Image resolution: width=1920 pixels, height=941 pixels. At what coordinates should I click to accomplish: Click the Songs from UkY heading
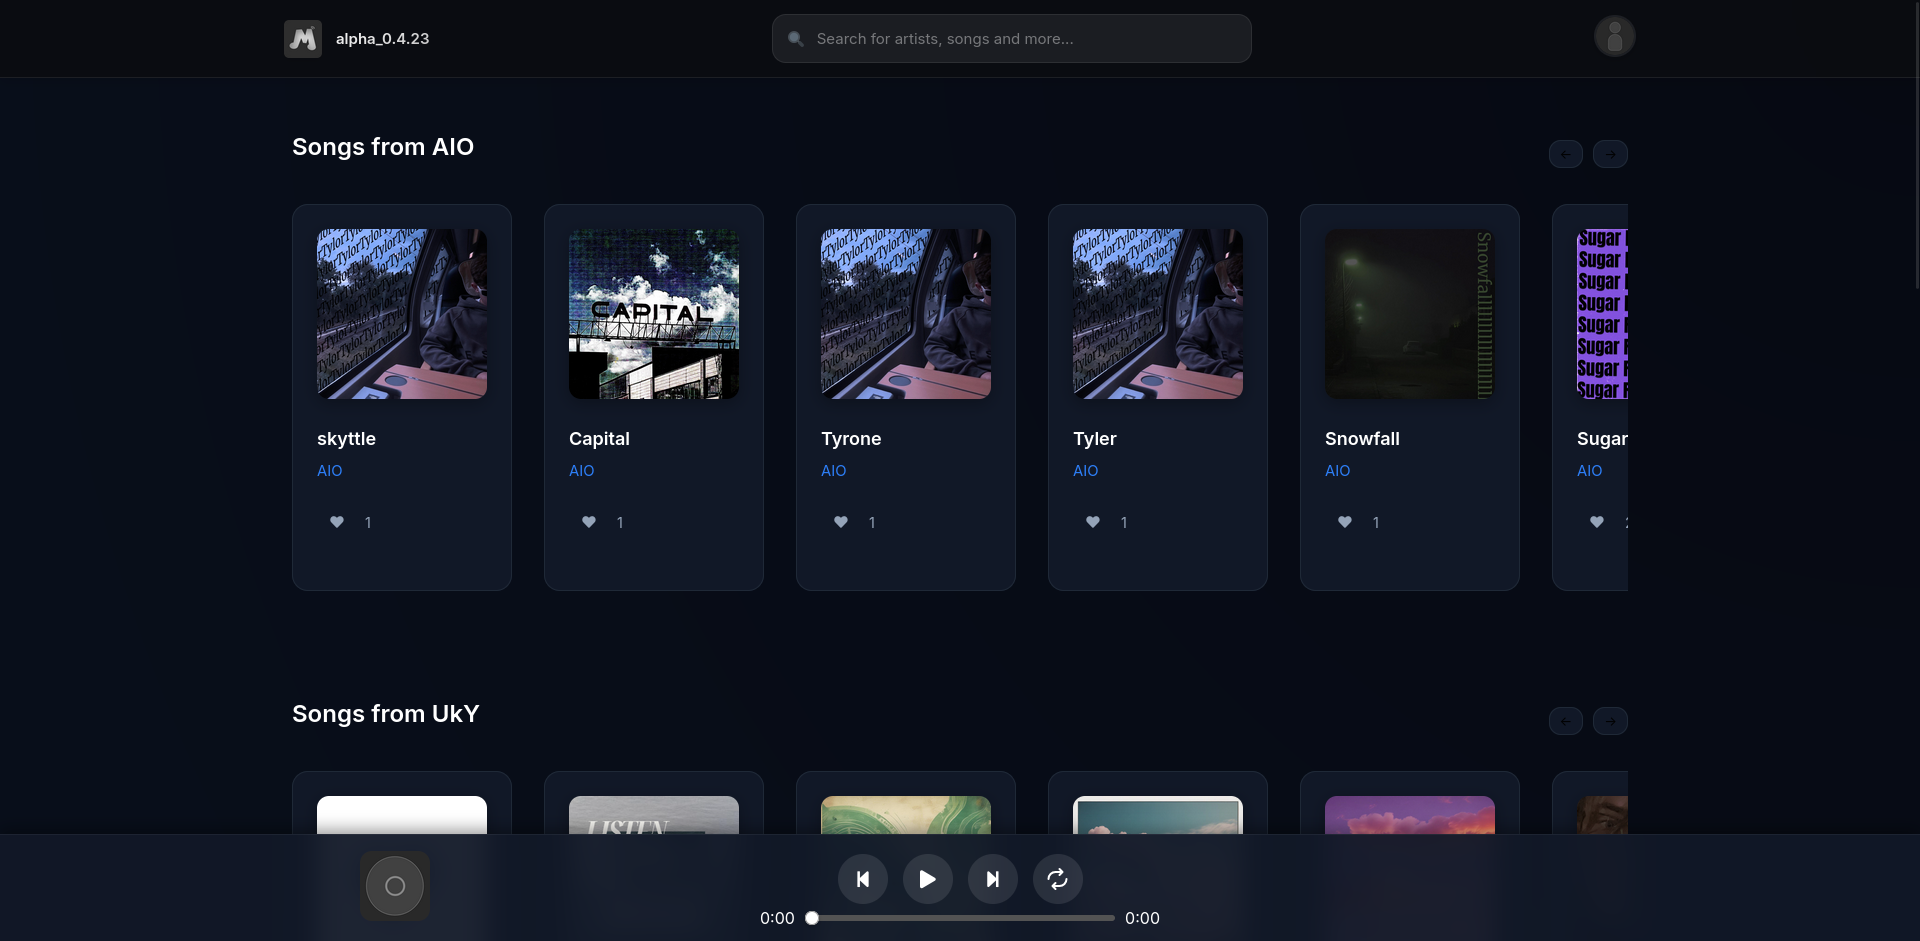386,714
